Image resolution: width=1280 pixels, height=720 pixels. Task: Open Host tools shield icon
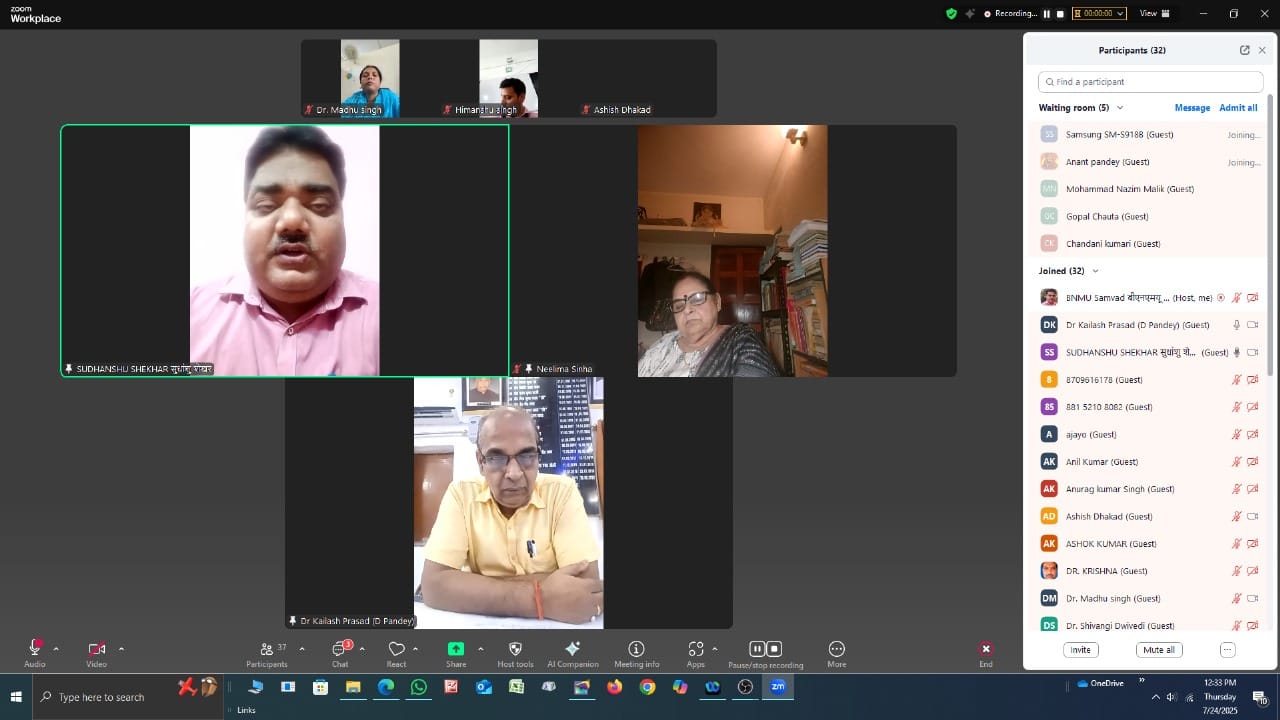[x=515, y=650]
